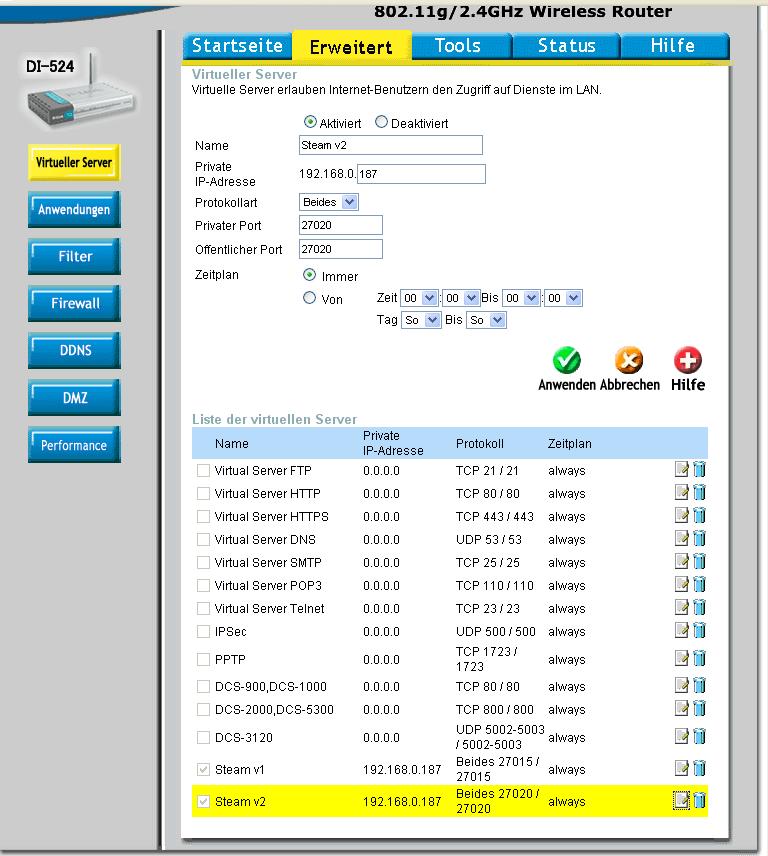Image resolution: width=768 pixels, height=856 pixels.
Task: Click the Privater Port input field
Action: (341, 225)
